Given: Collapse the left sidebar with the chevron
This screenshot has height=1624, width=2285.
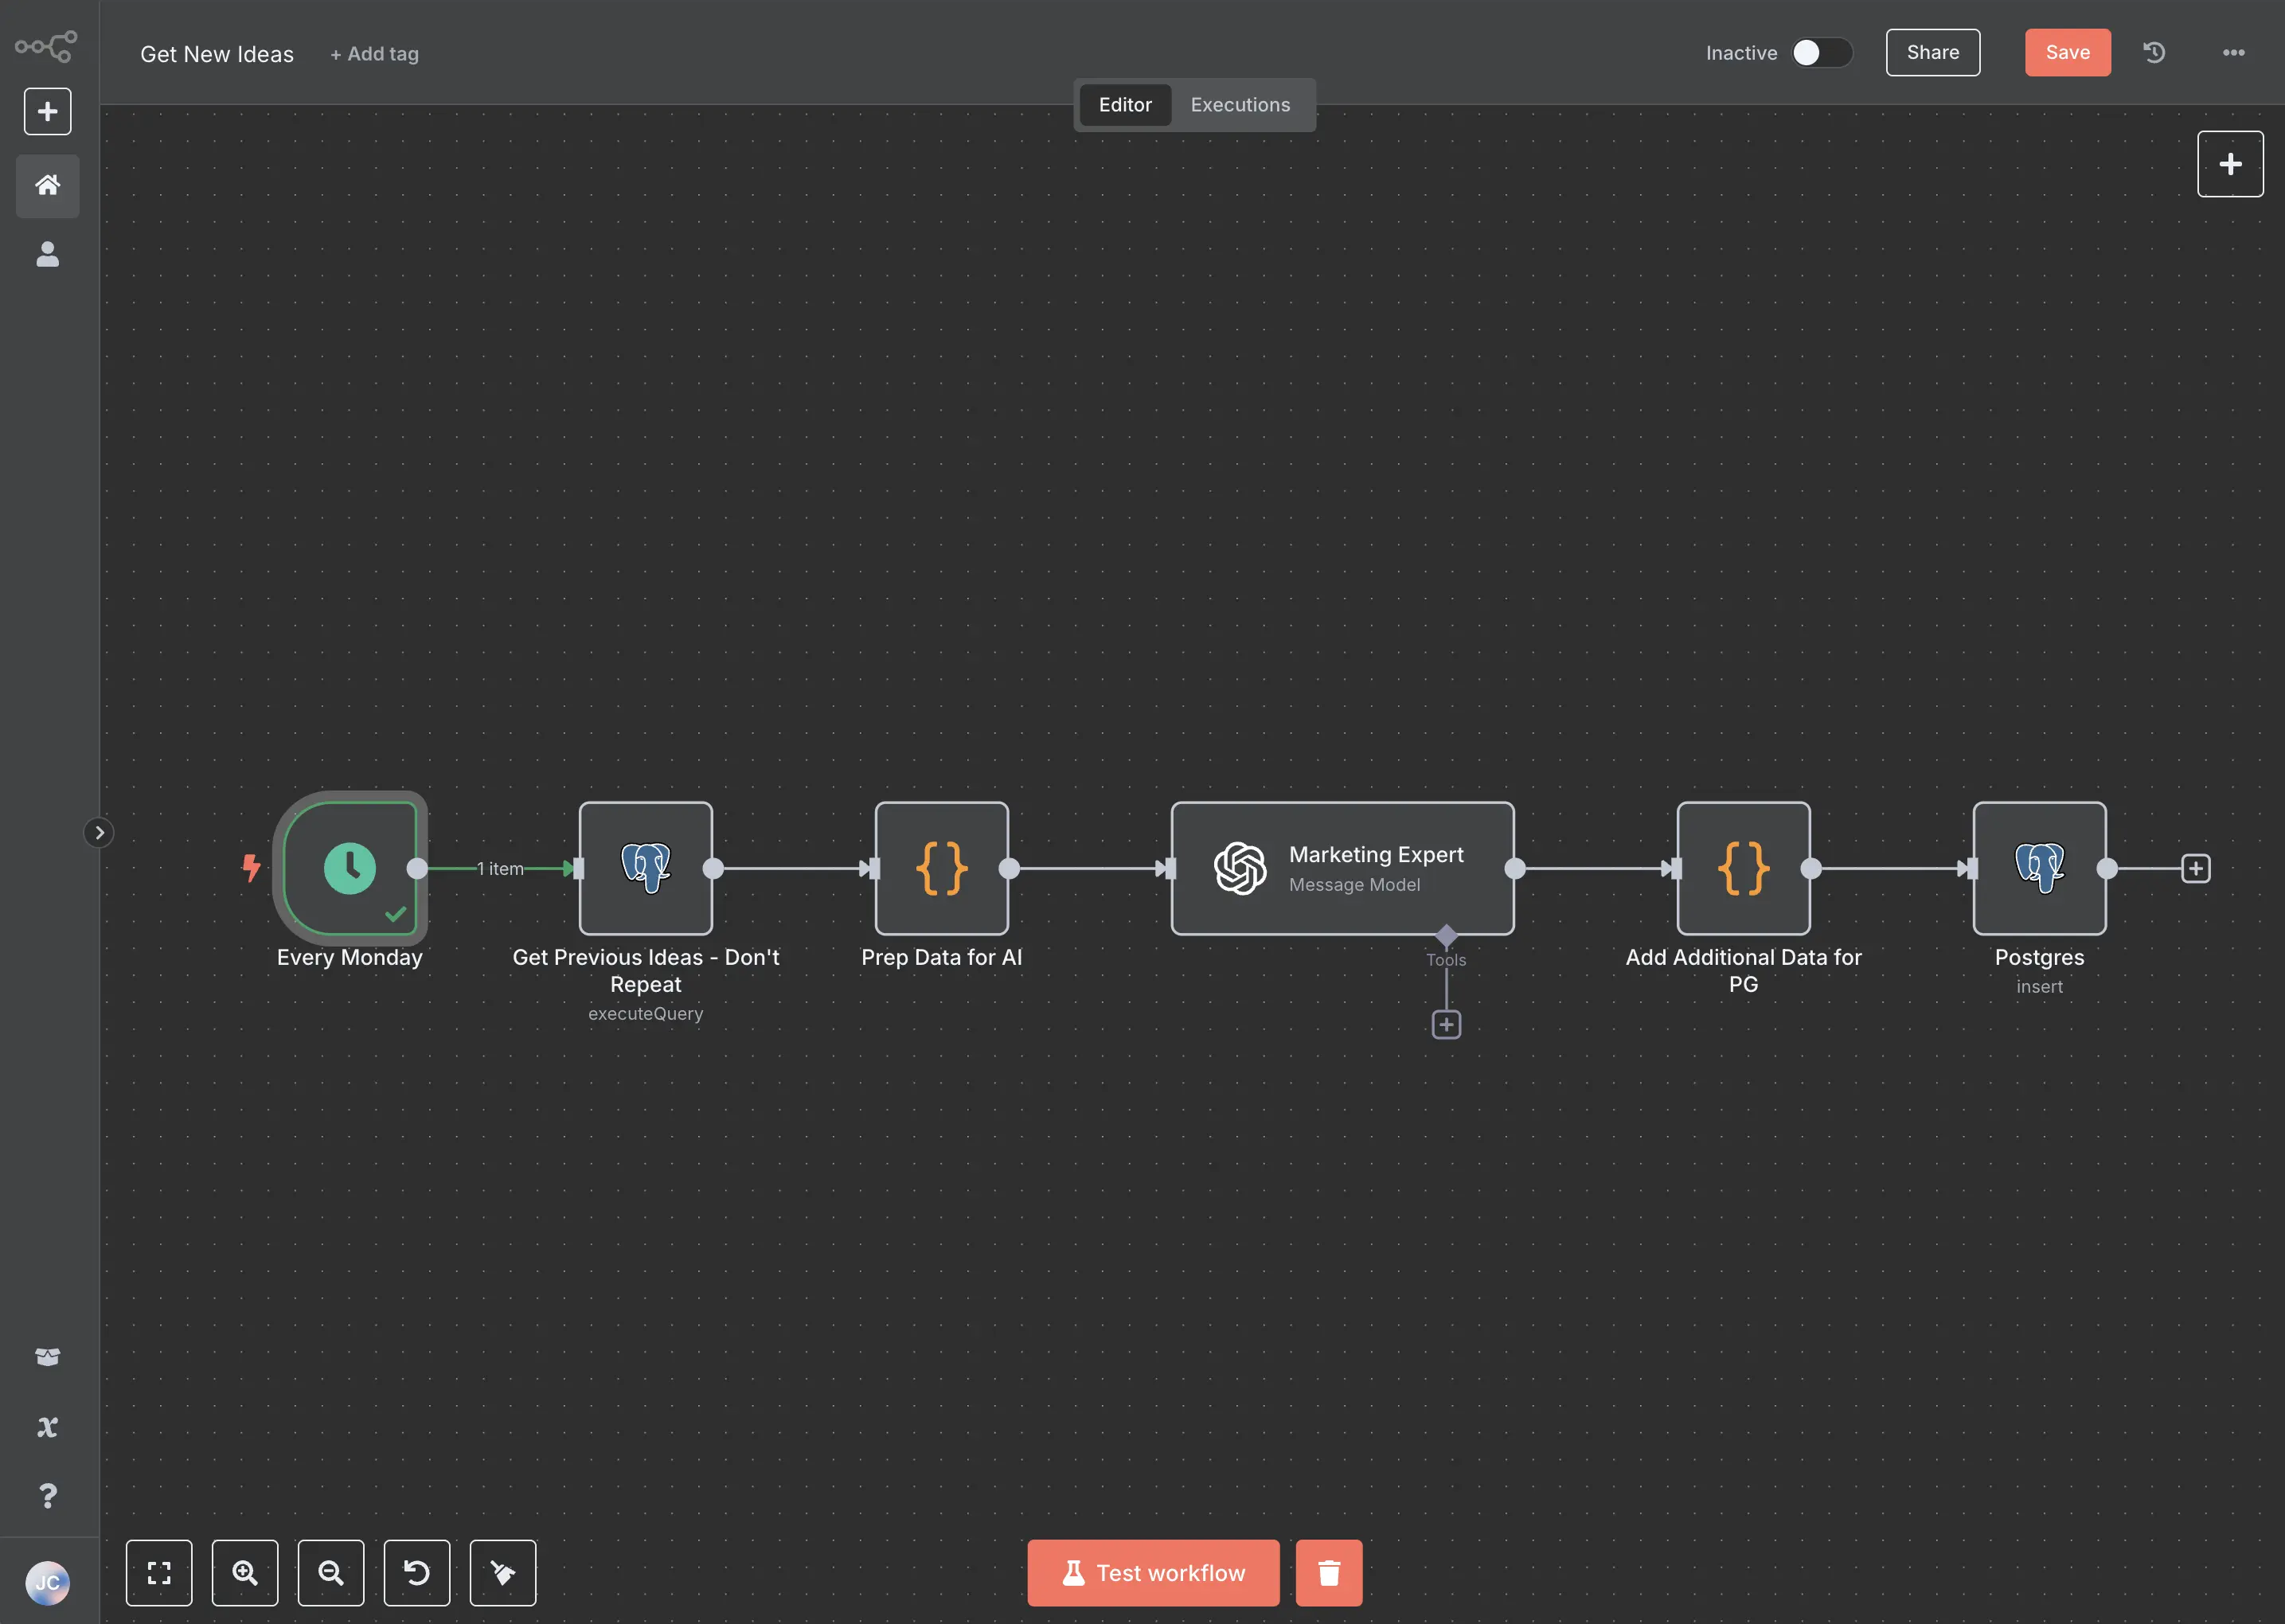Looking at the screenshot, I should pyautogui.click(x=99, y=831).
